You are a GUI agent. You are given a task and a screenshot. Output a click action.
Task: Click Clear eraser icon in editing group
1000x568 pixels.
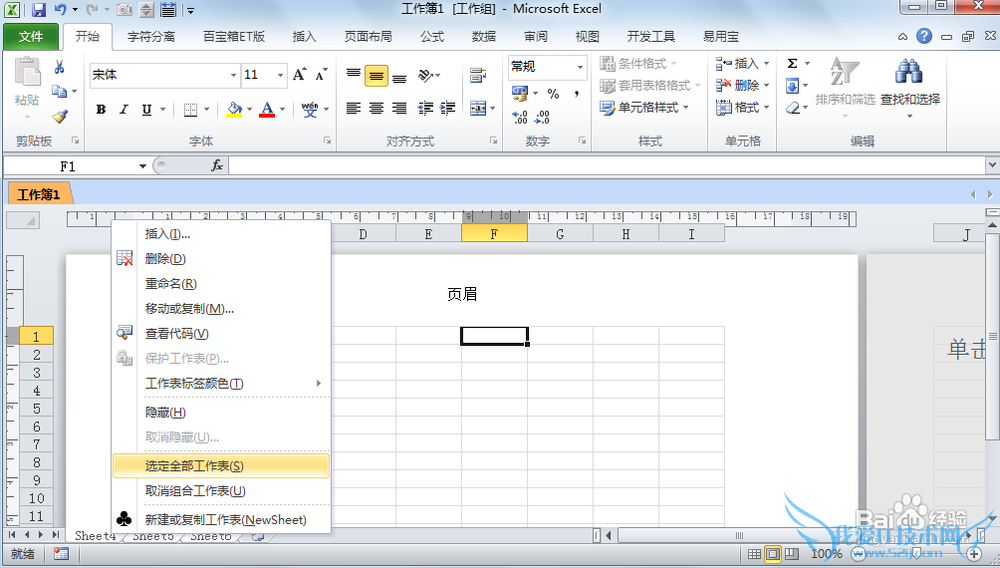pyautogui.click(x=792, y=108)
